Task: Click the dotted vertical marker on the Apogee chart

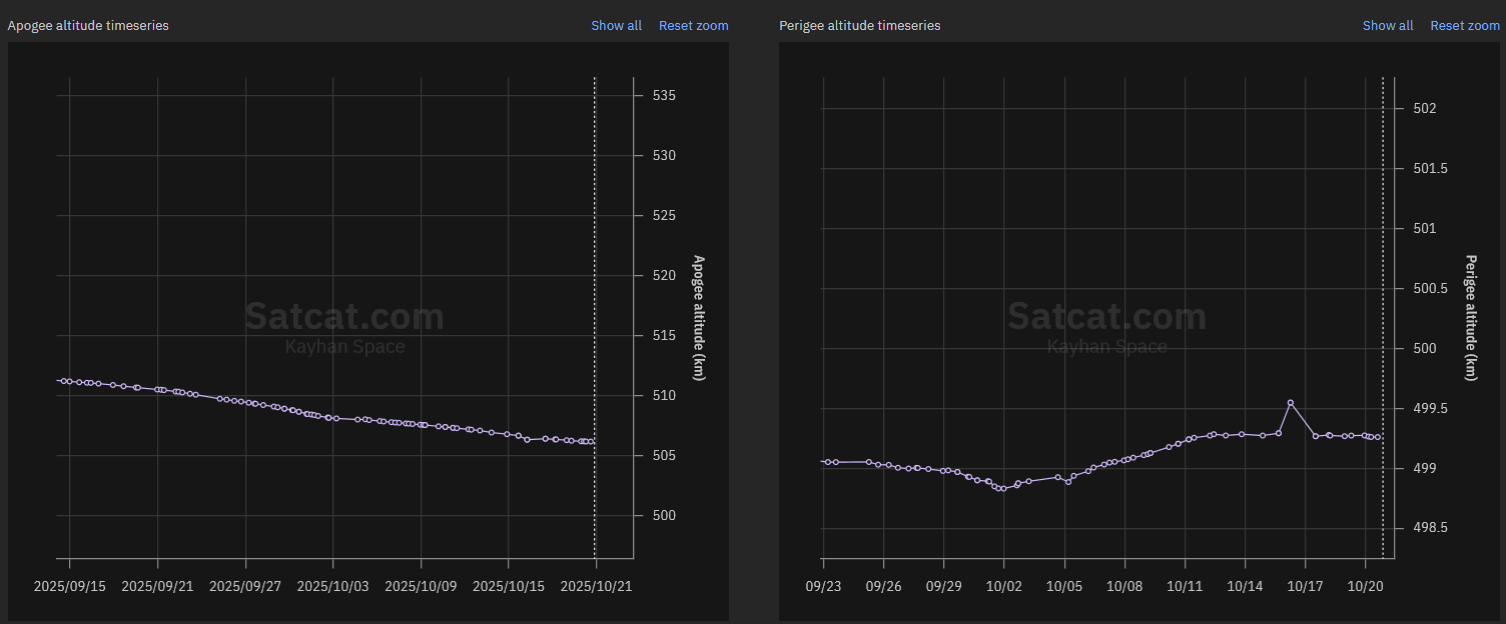Action: click(x=595, y=318)
